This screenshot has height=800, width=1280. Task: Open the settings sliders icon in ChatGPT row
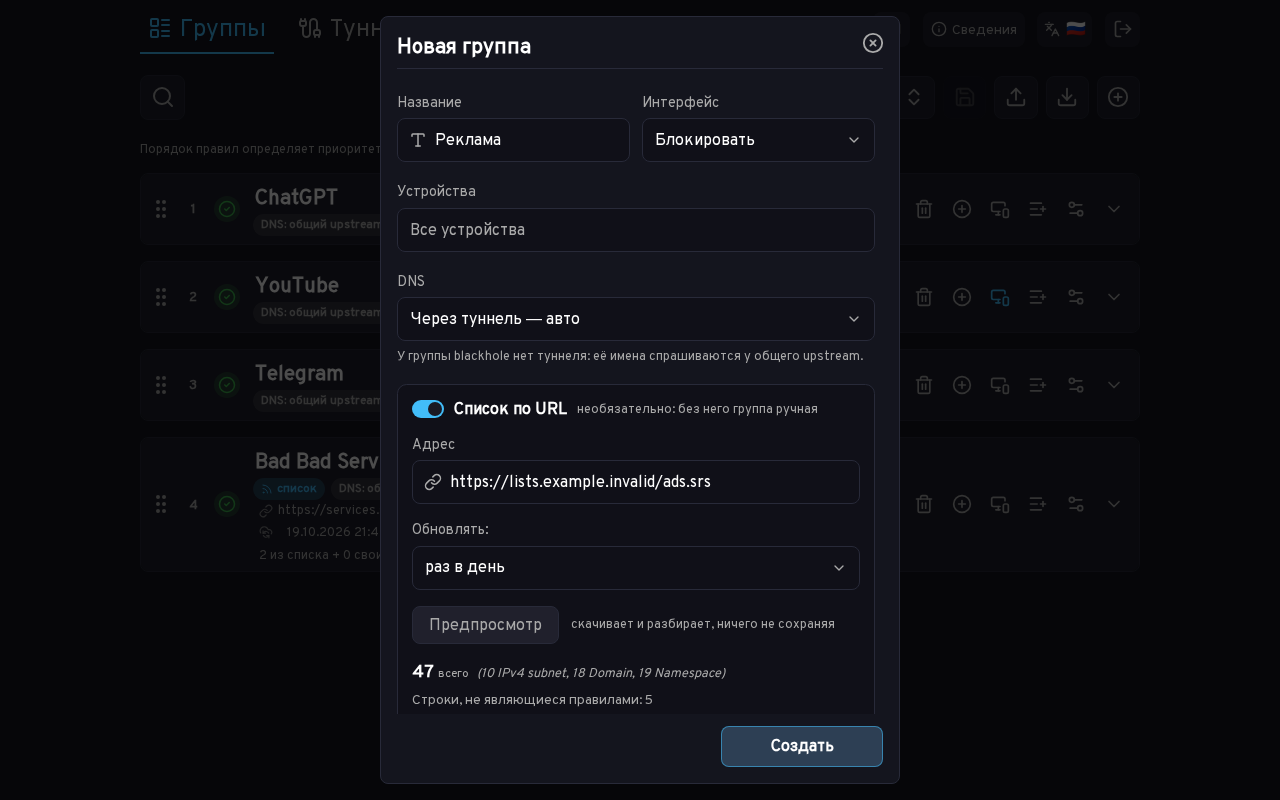pyautogui.click(x=1076, y=209)
